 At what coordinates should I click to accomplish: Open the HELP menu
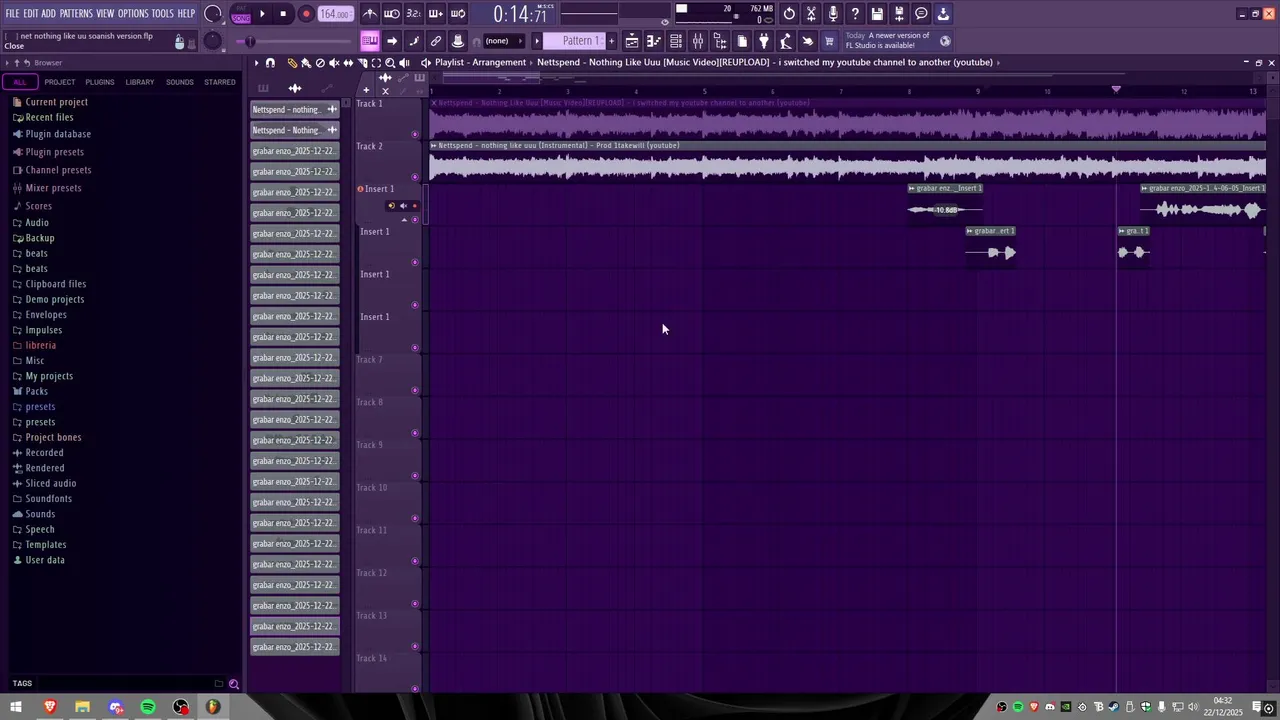click(x=186, y=13)
